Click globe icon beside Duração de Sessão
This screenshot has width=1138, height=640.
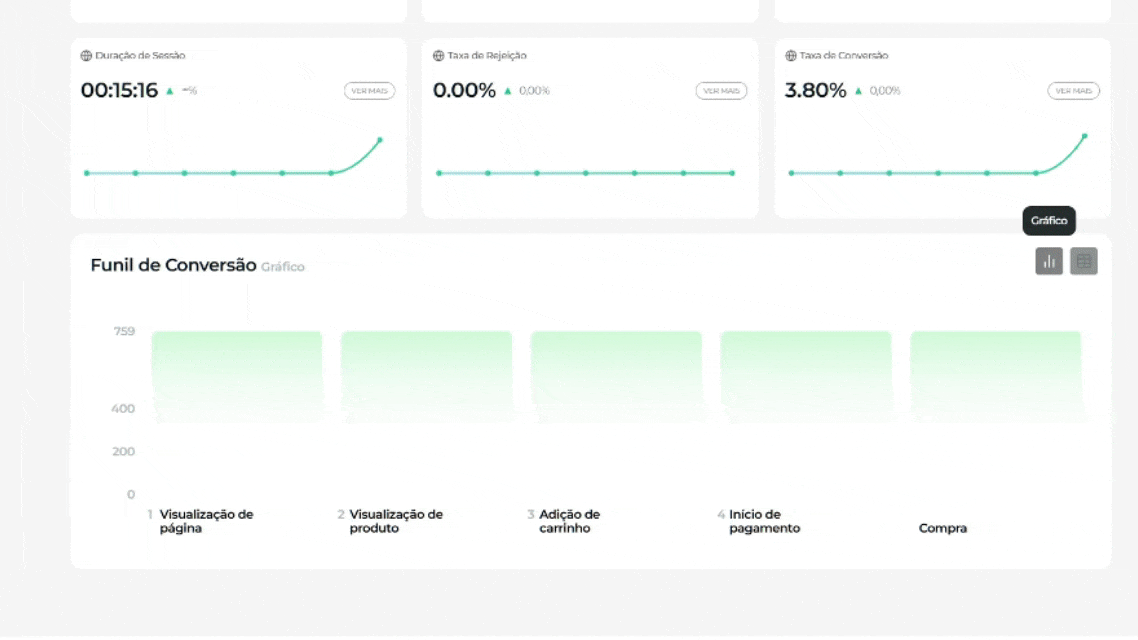click(86, 56)
